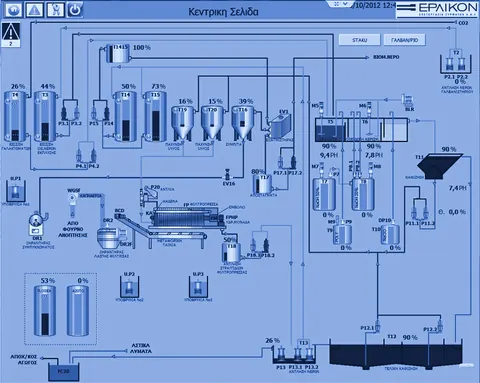Click the ΕΡΛΙΚΟΝ company logo

coord(438,9)
